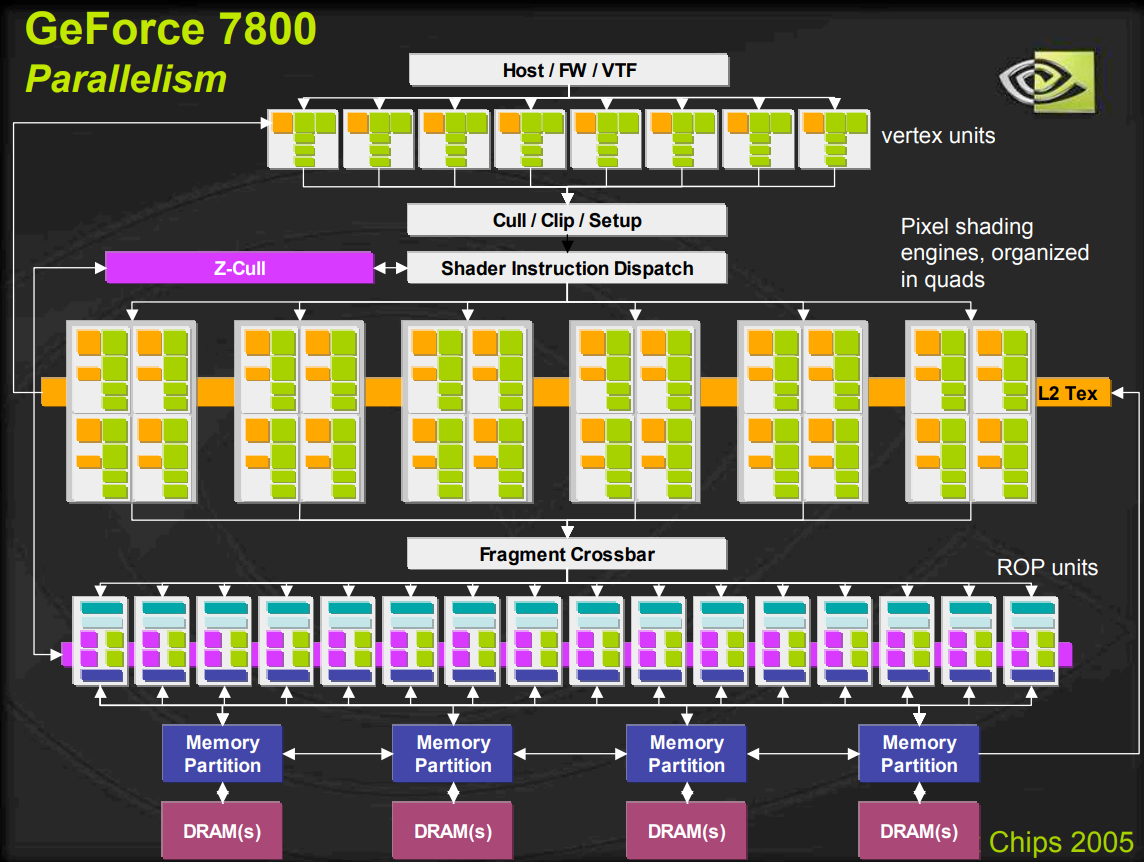Select the last (rightmost) vertex unit
This screenshot has width=1144, height=862.
click(835, 139)
